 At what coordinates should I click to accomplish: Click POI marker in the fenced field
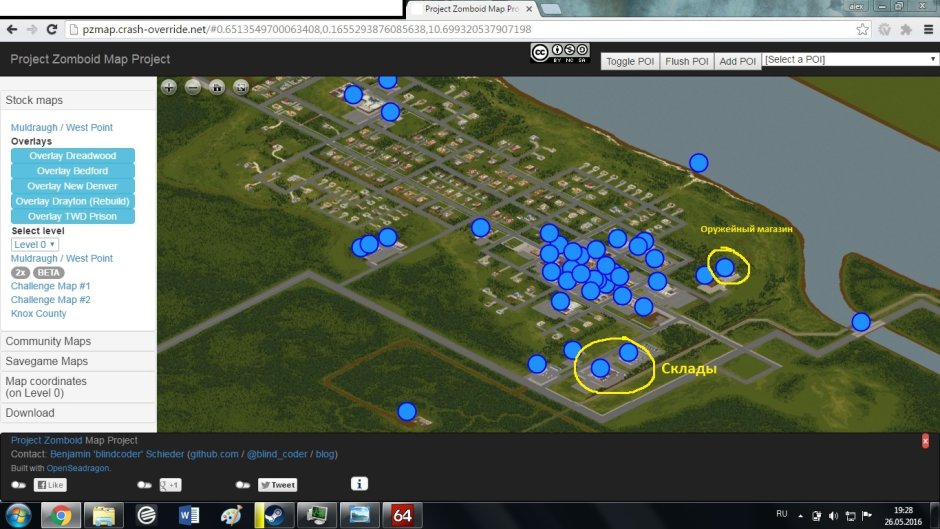coord(406,411)
